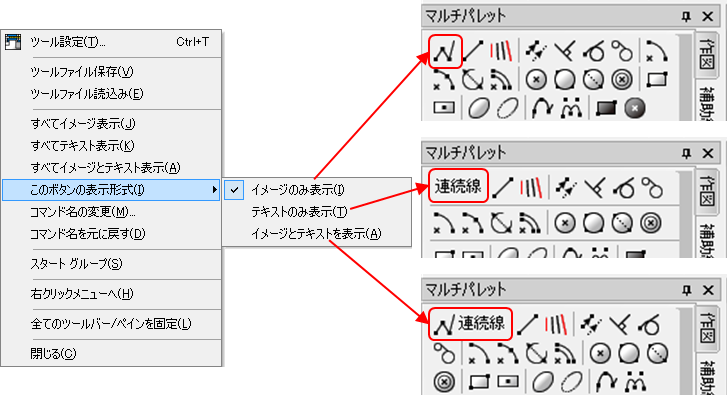
Task: Select the single line tool in the middle palette
Action: click(x=503, y=188)
